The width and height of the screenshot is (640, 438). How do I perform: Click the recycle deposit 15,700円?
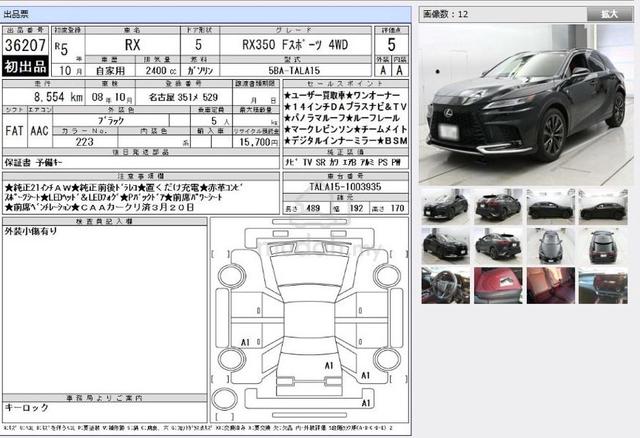pos(259,142)
